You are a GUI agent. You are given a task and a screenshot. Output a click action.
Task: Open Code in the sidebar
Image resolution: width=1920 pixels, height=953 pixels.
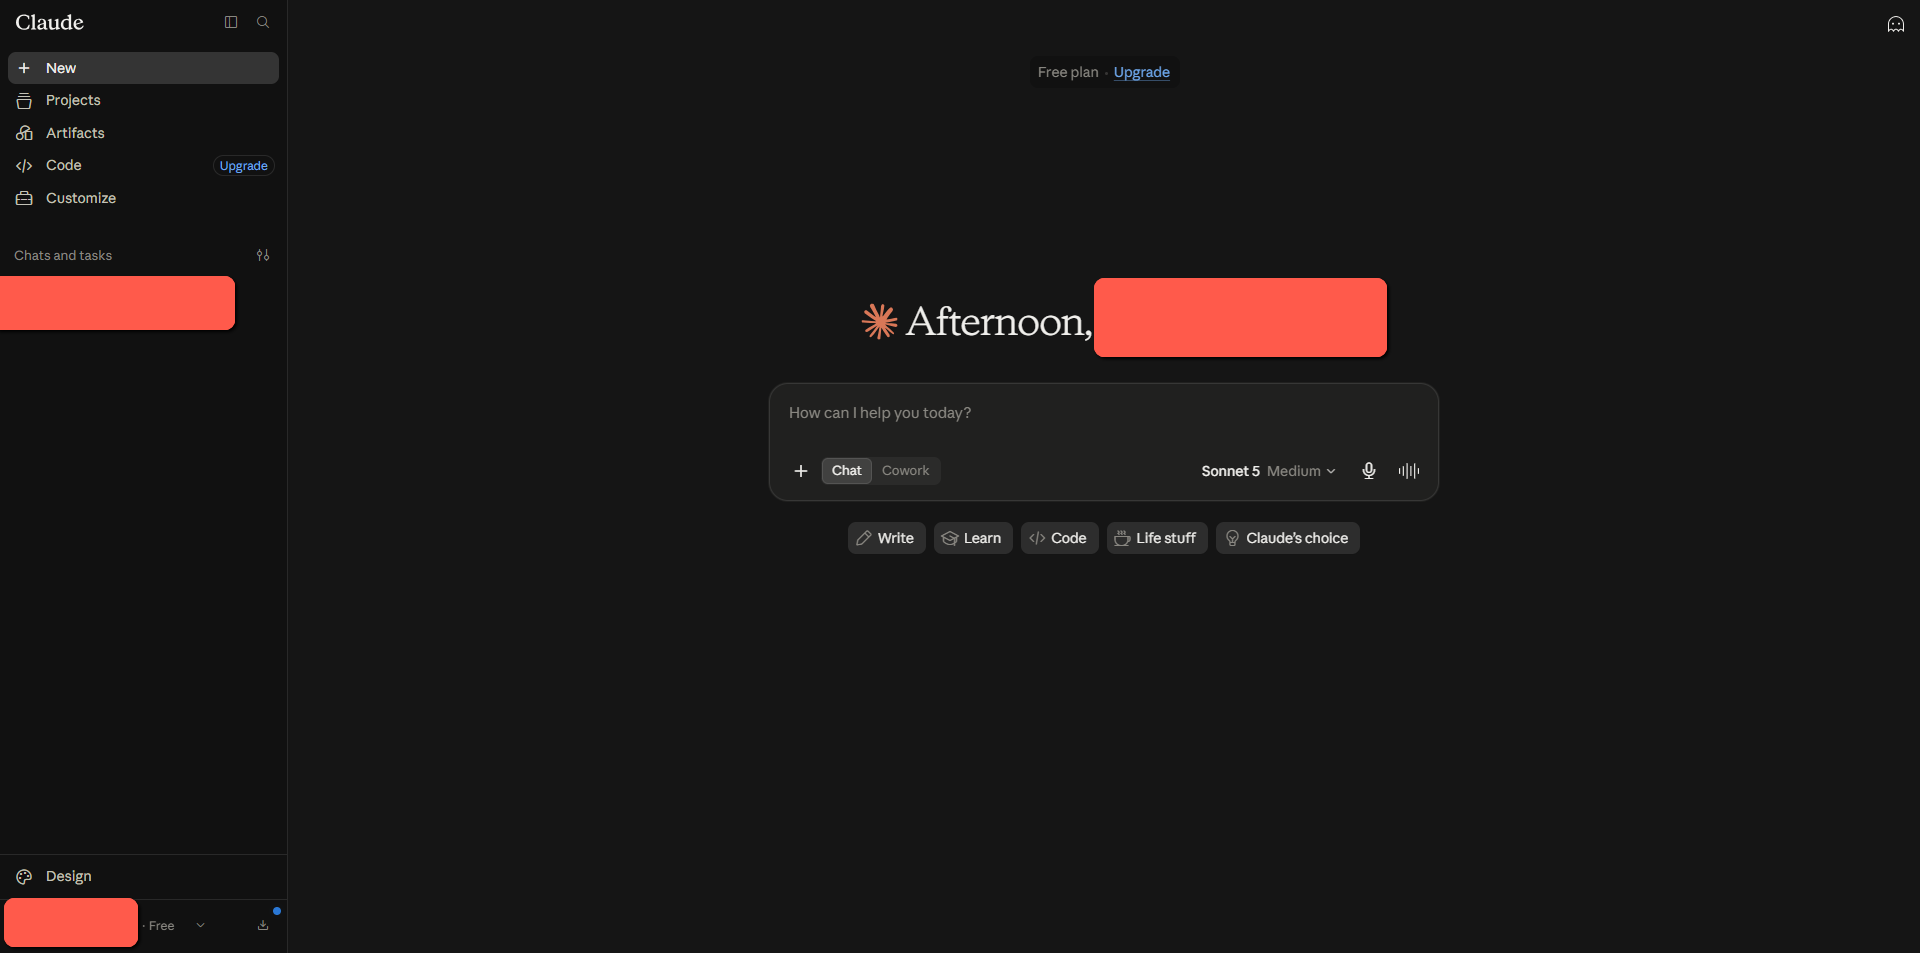point(110,165)
